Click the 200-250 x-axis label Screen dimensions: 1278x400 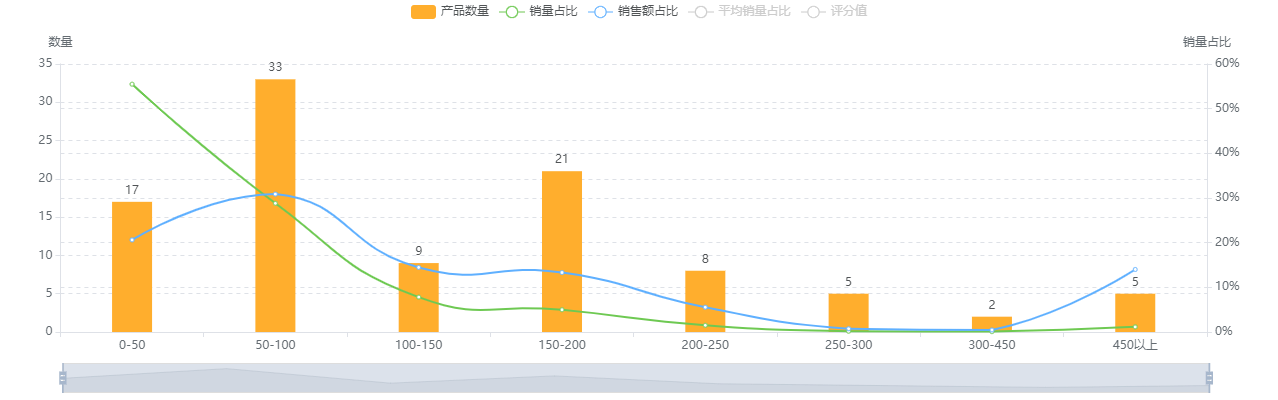(705, 345)
